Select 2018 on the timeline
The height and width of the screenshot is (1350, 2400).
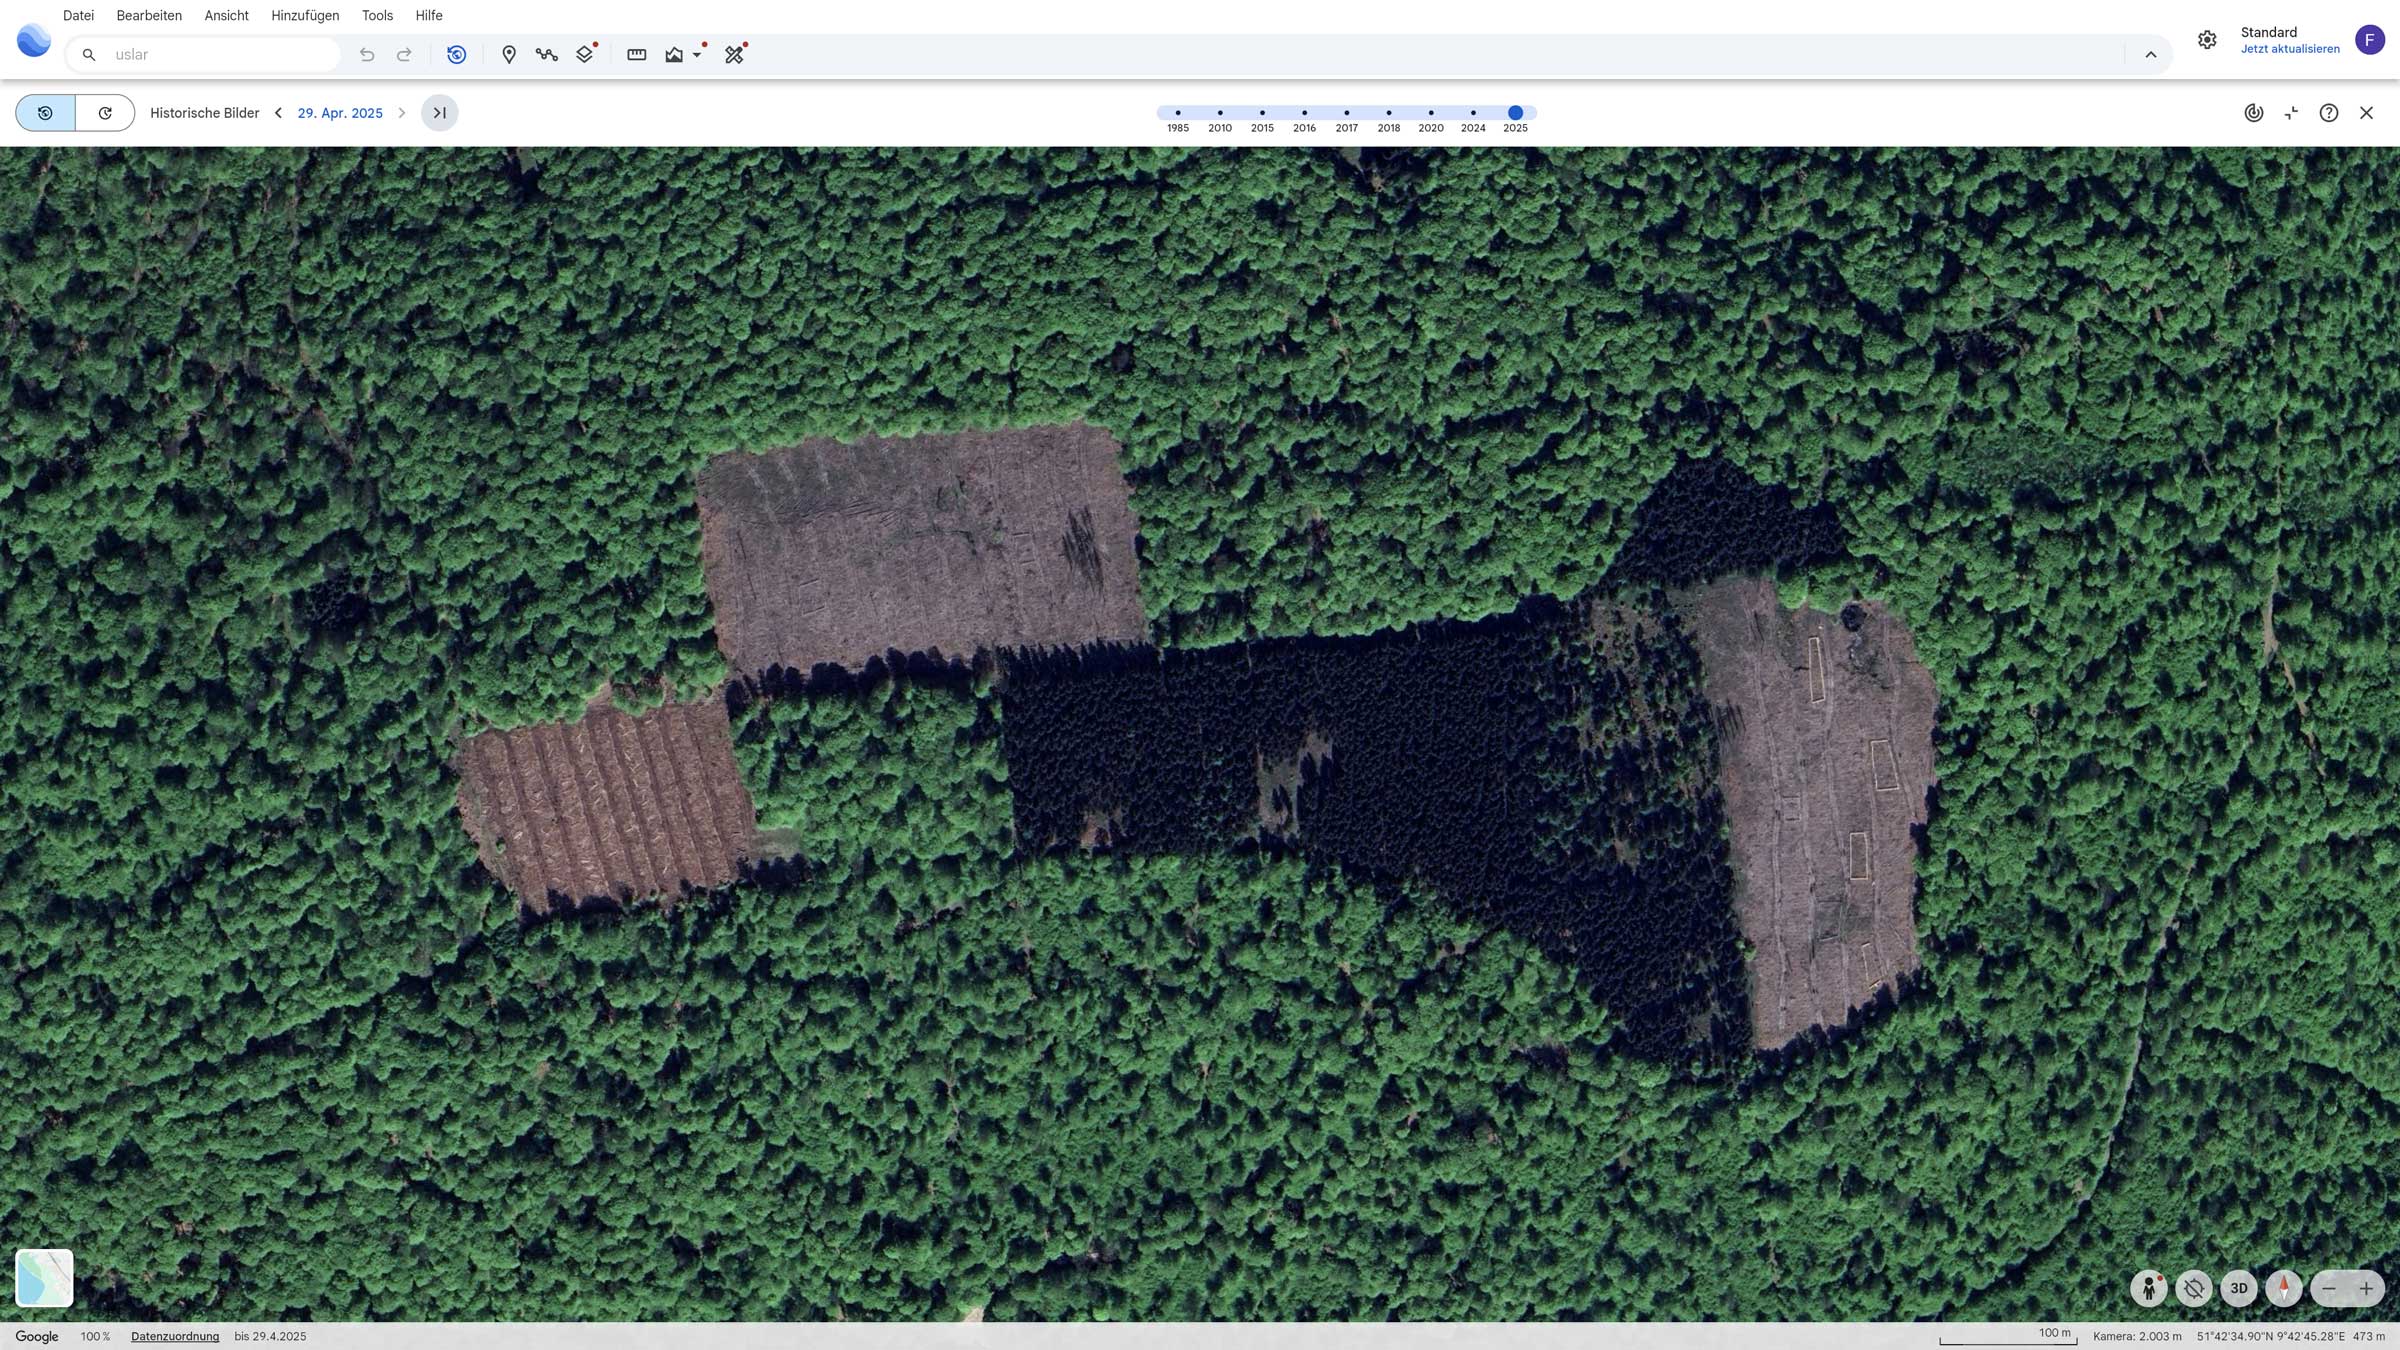[x=1389, y=113]
